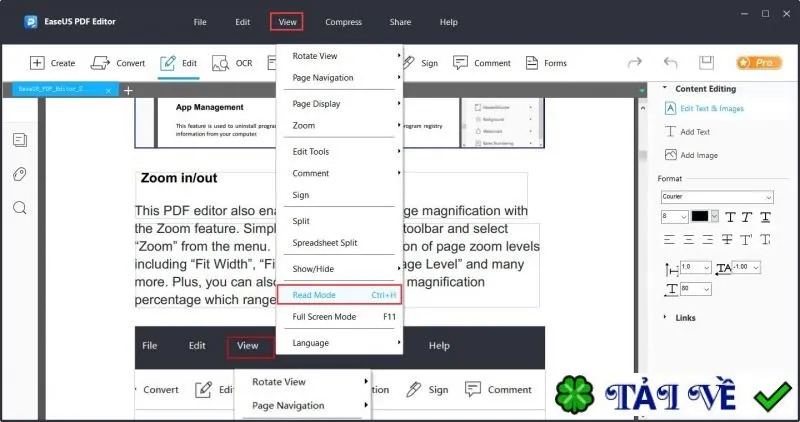Click the undo arrow icon
The height and width of the screenshot is (422, 800).
[x=670, y=62]
